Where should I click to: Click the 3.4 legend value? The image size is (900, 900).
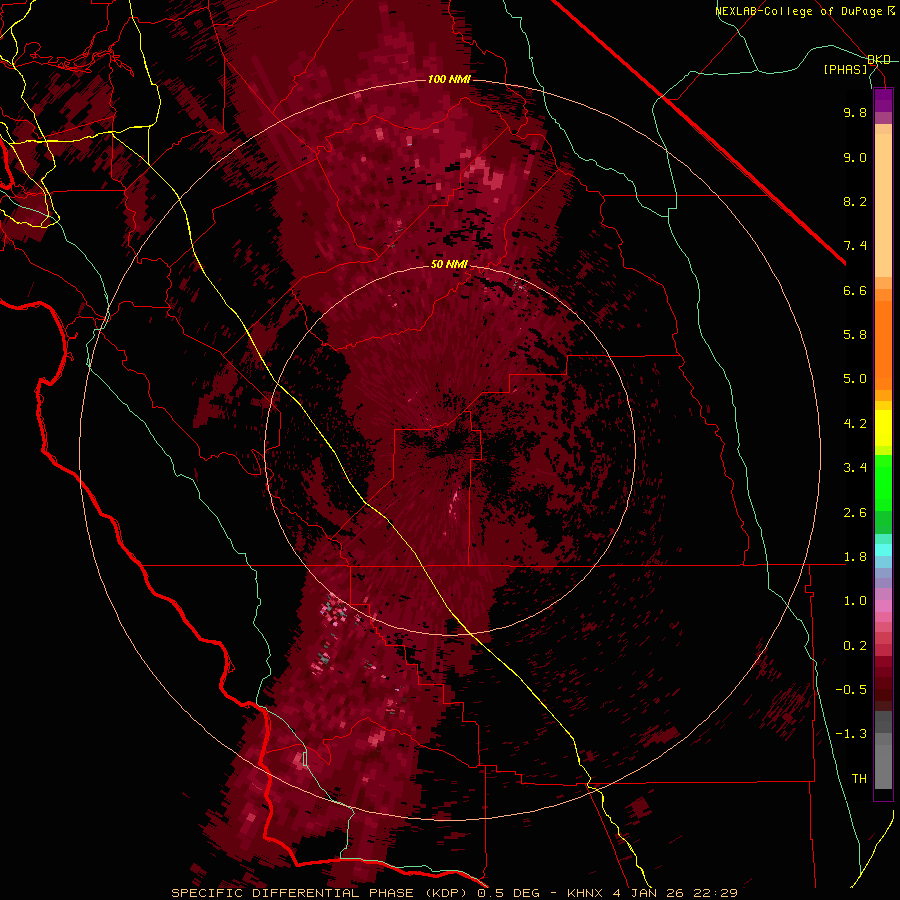[x=855, y=468]
